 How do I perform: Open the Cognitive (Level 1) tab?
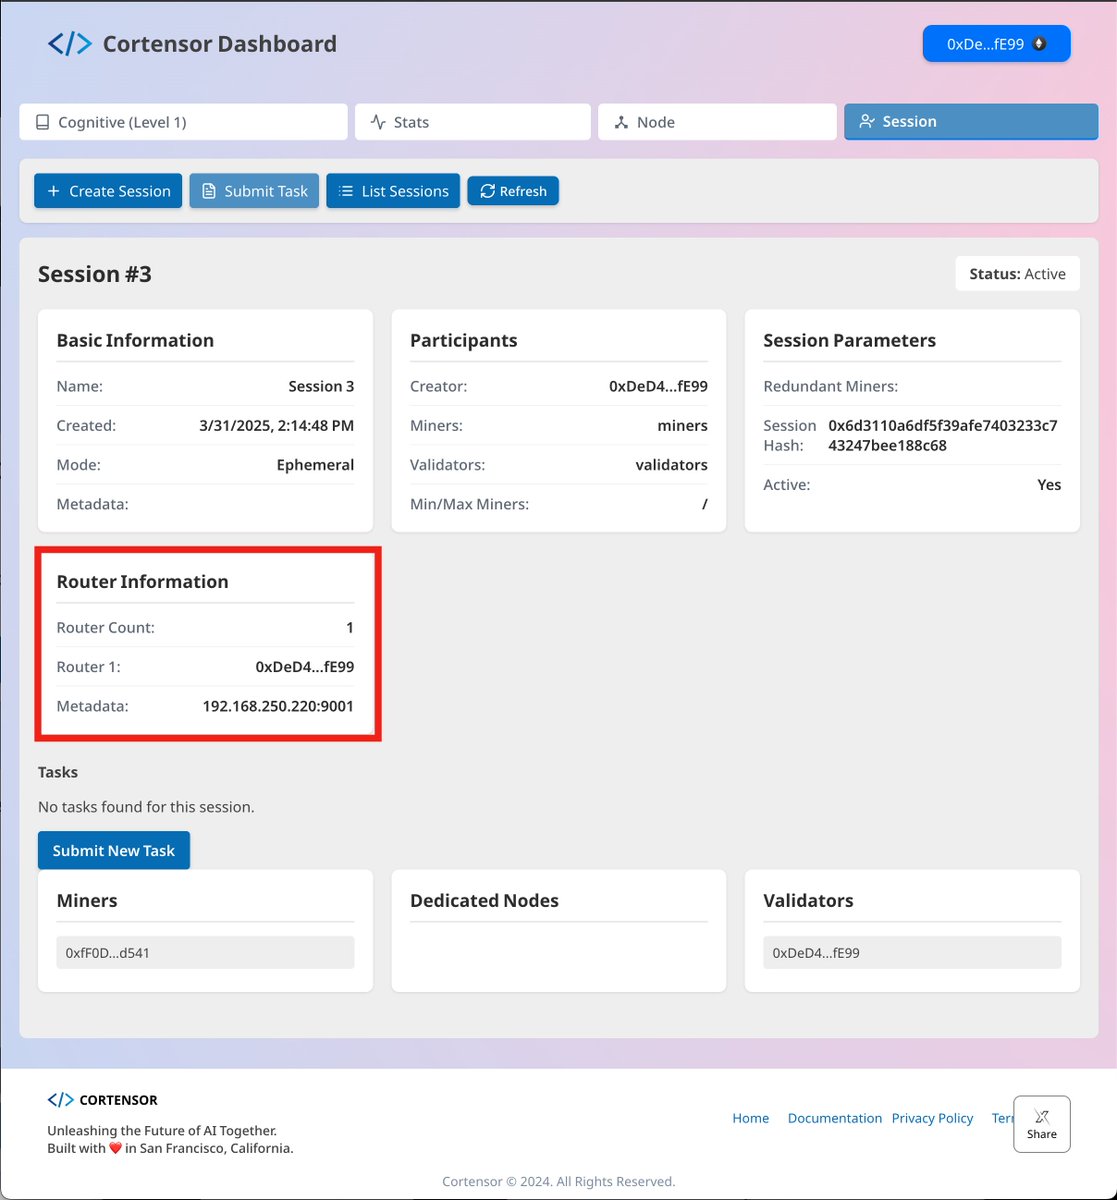[x=183, y=122]
